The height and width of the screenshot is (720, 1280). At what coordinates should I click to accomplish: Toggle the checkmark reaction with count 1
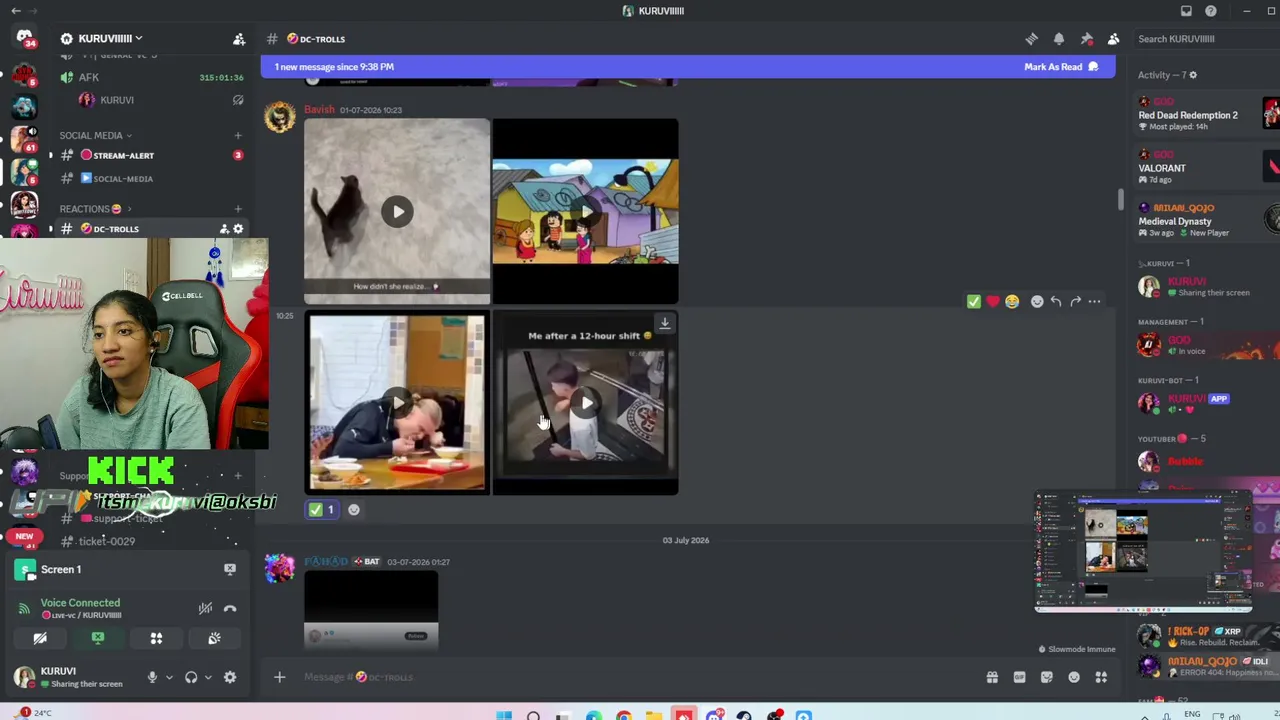tap(322, 510)
